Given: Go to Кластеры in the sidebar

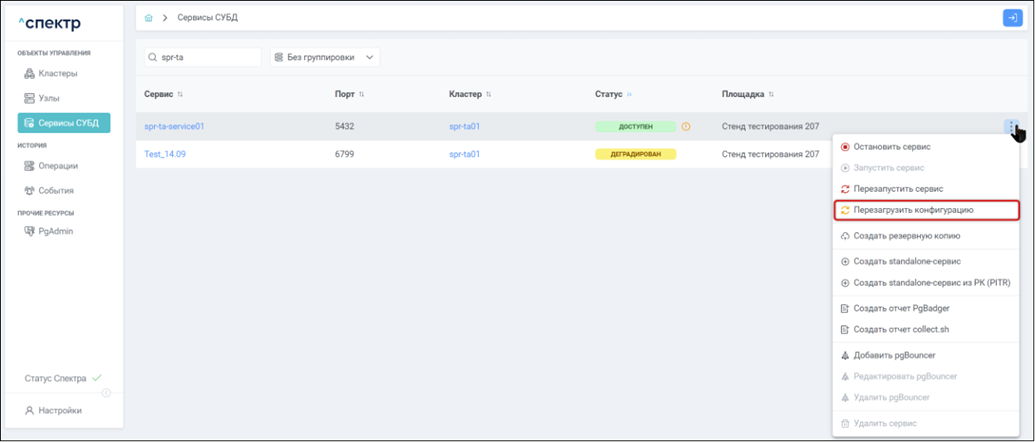Looking at the screenshot, I should click(x=57, y=73).
